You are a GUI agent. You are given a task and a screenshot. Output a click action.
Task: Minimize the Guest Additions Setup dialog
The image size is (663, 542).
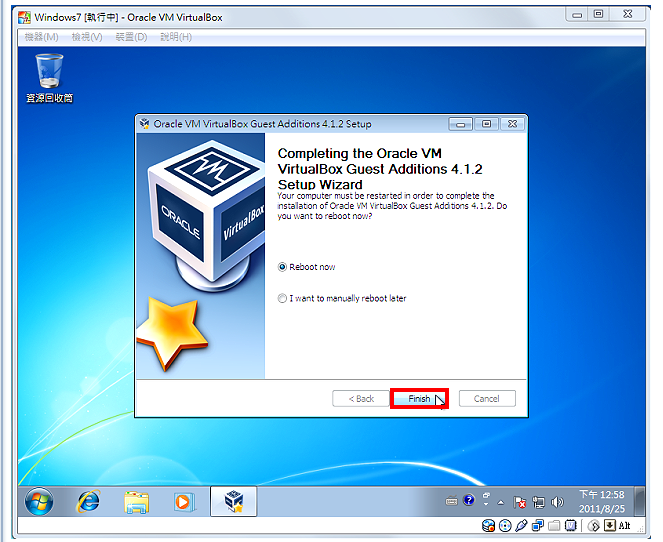coord(460,124)
